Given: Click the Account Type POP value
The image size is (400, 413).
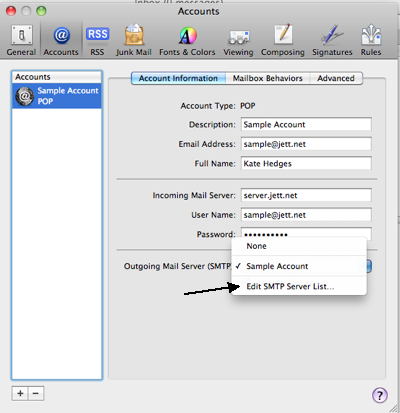Looking at the screenshot, I should 248,106.
